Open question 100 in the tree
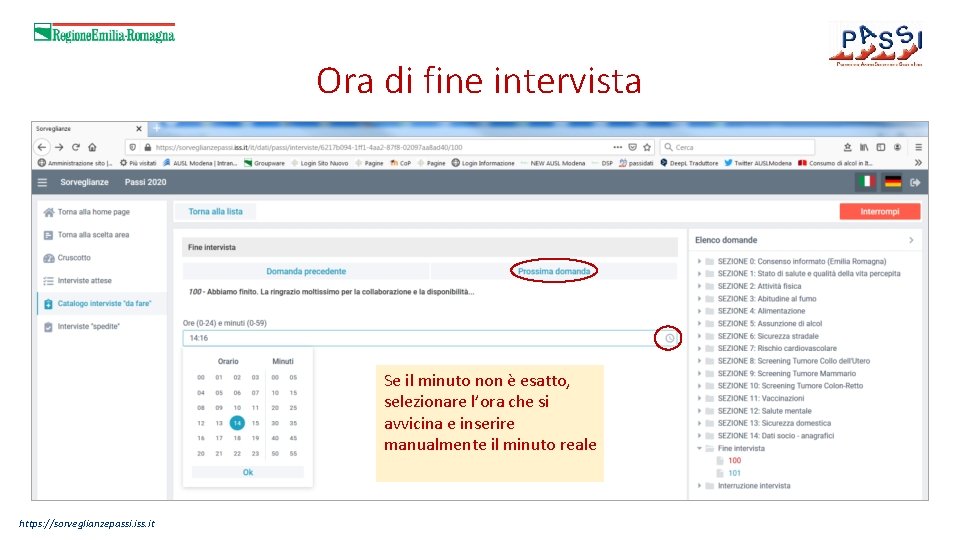Screen dimensions: 960x540 [735, 460]
